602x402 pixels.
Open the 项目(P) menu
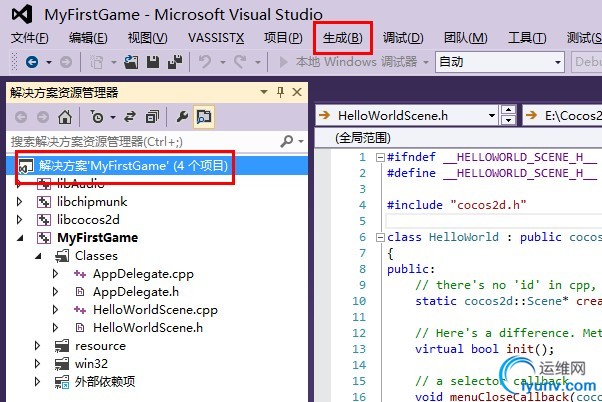pyautogui.click(x=283, y=38)
